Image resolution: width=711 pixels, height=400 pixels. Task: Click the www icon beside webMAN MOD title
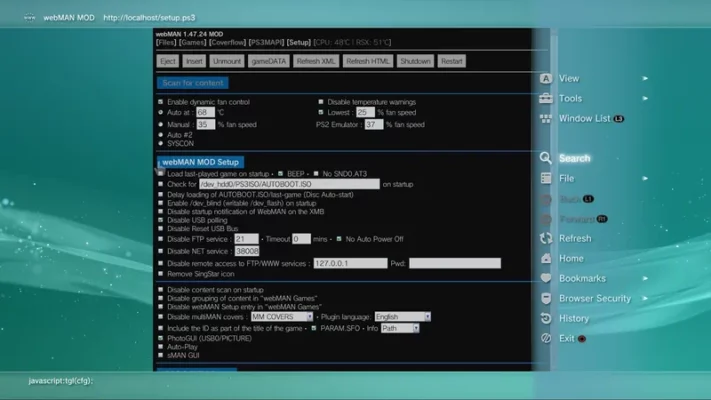coord(29,18)
